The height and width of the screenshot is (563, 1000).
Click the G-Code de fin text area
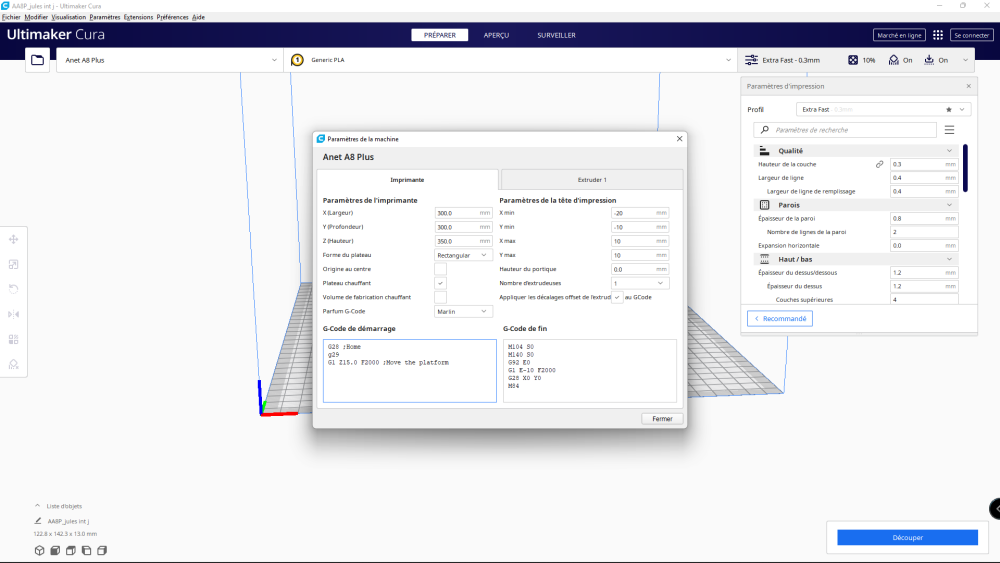coord(590,371)
